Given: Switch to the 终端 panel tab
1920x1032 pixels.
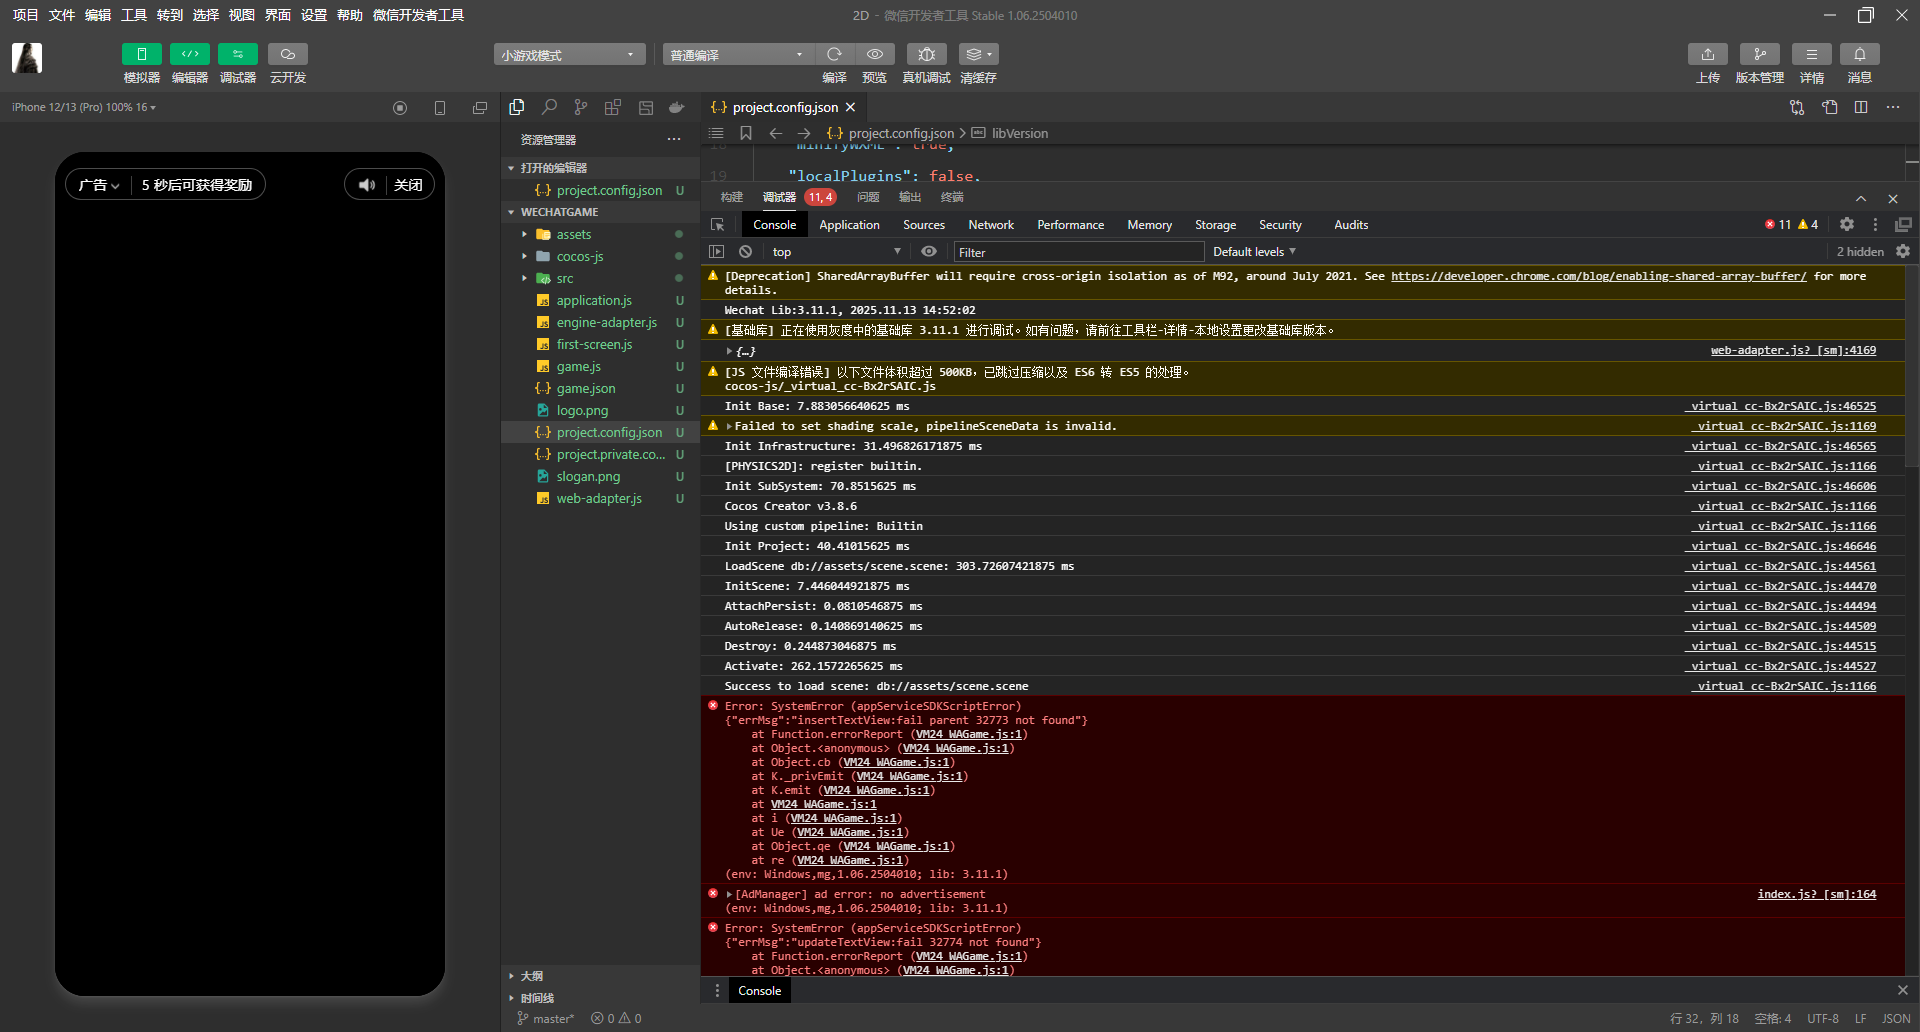Looking at the screenshot, I should click(x=952, y=197).
